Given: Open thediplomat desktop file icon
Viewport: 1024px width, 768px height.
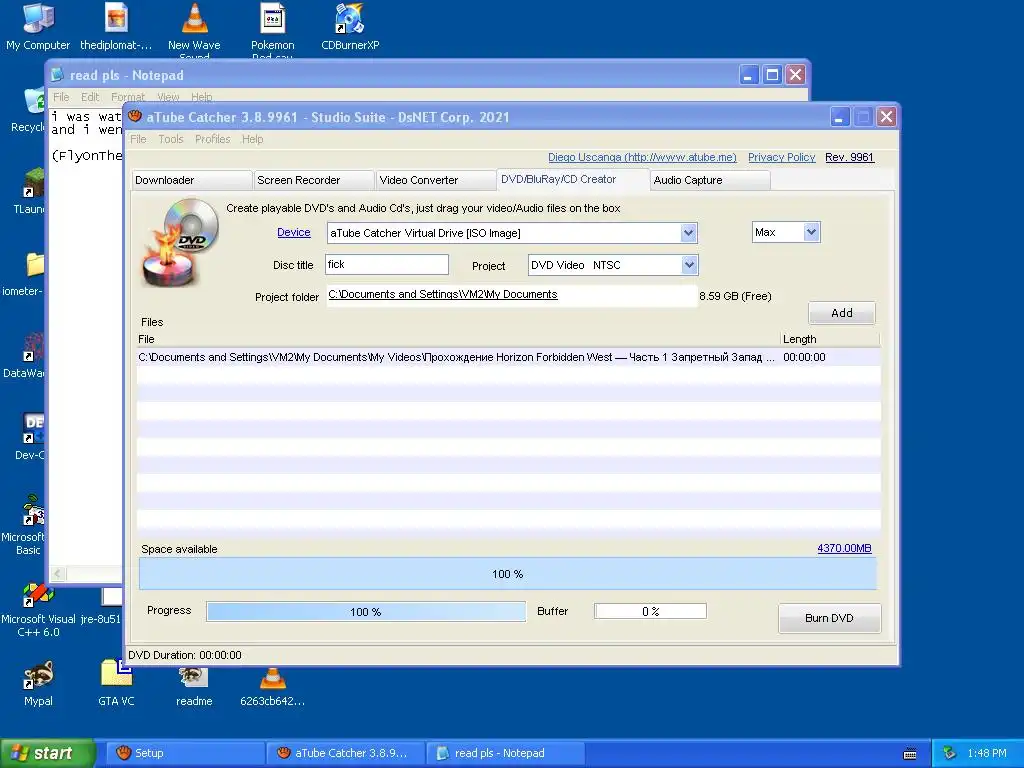Looking at the screenshot, I should click(116, 26).
